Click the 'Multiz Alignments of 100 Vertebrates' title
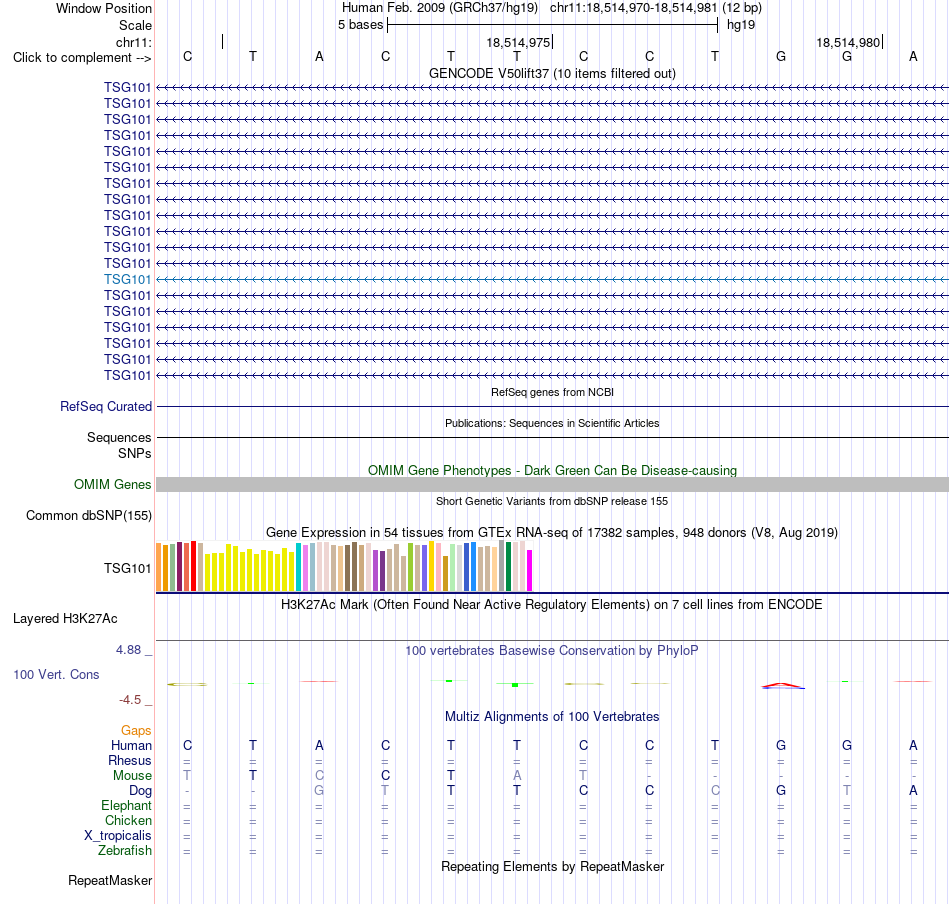 pyautogui.click(x=552, y=717)
